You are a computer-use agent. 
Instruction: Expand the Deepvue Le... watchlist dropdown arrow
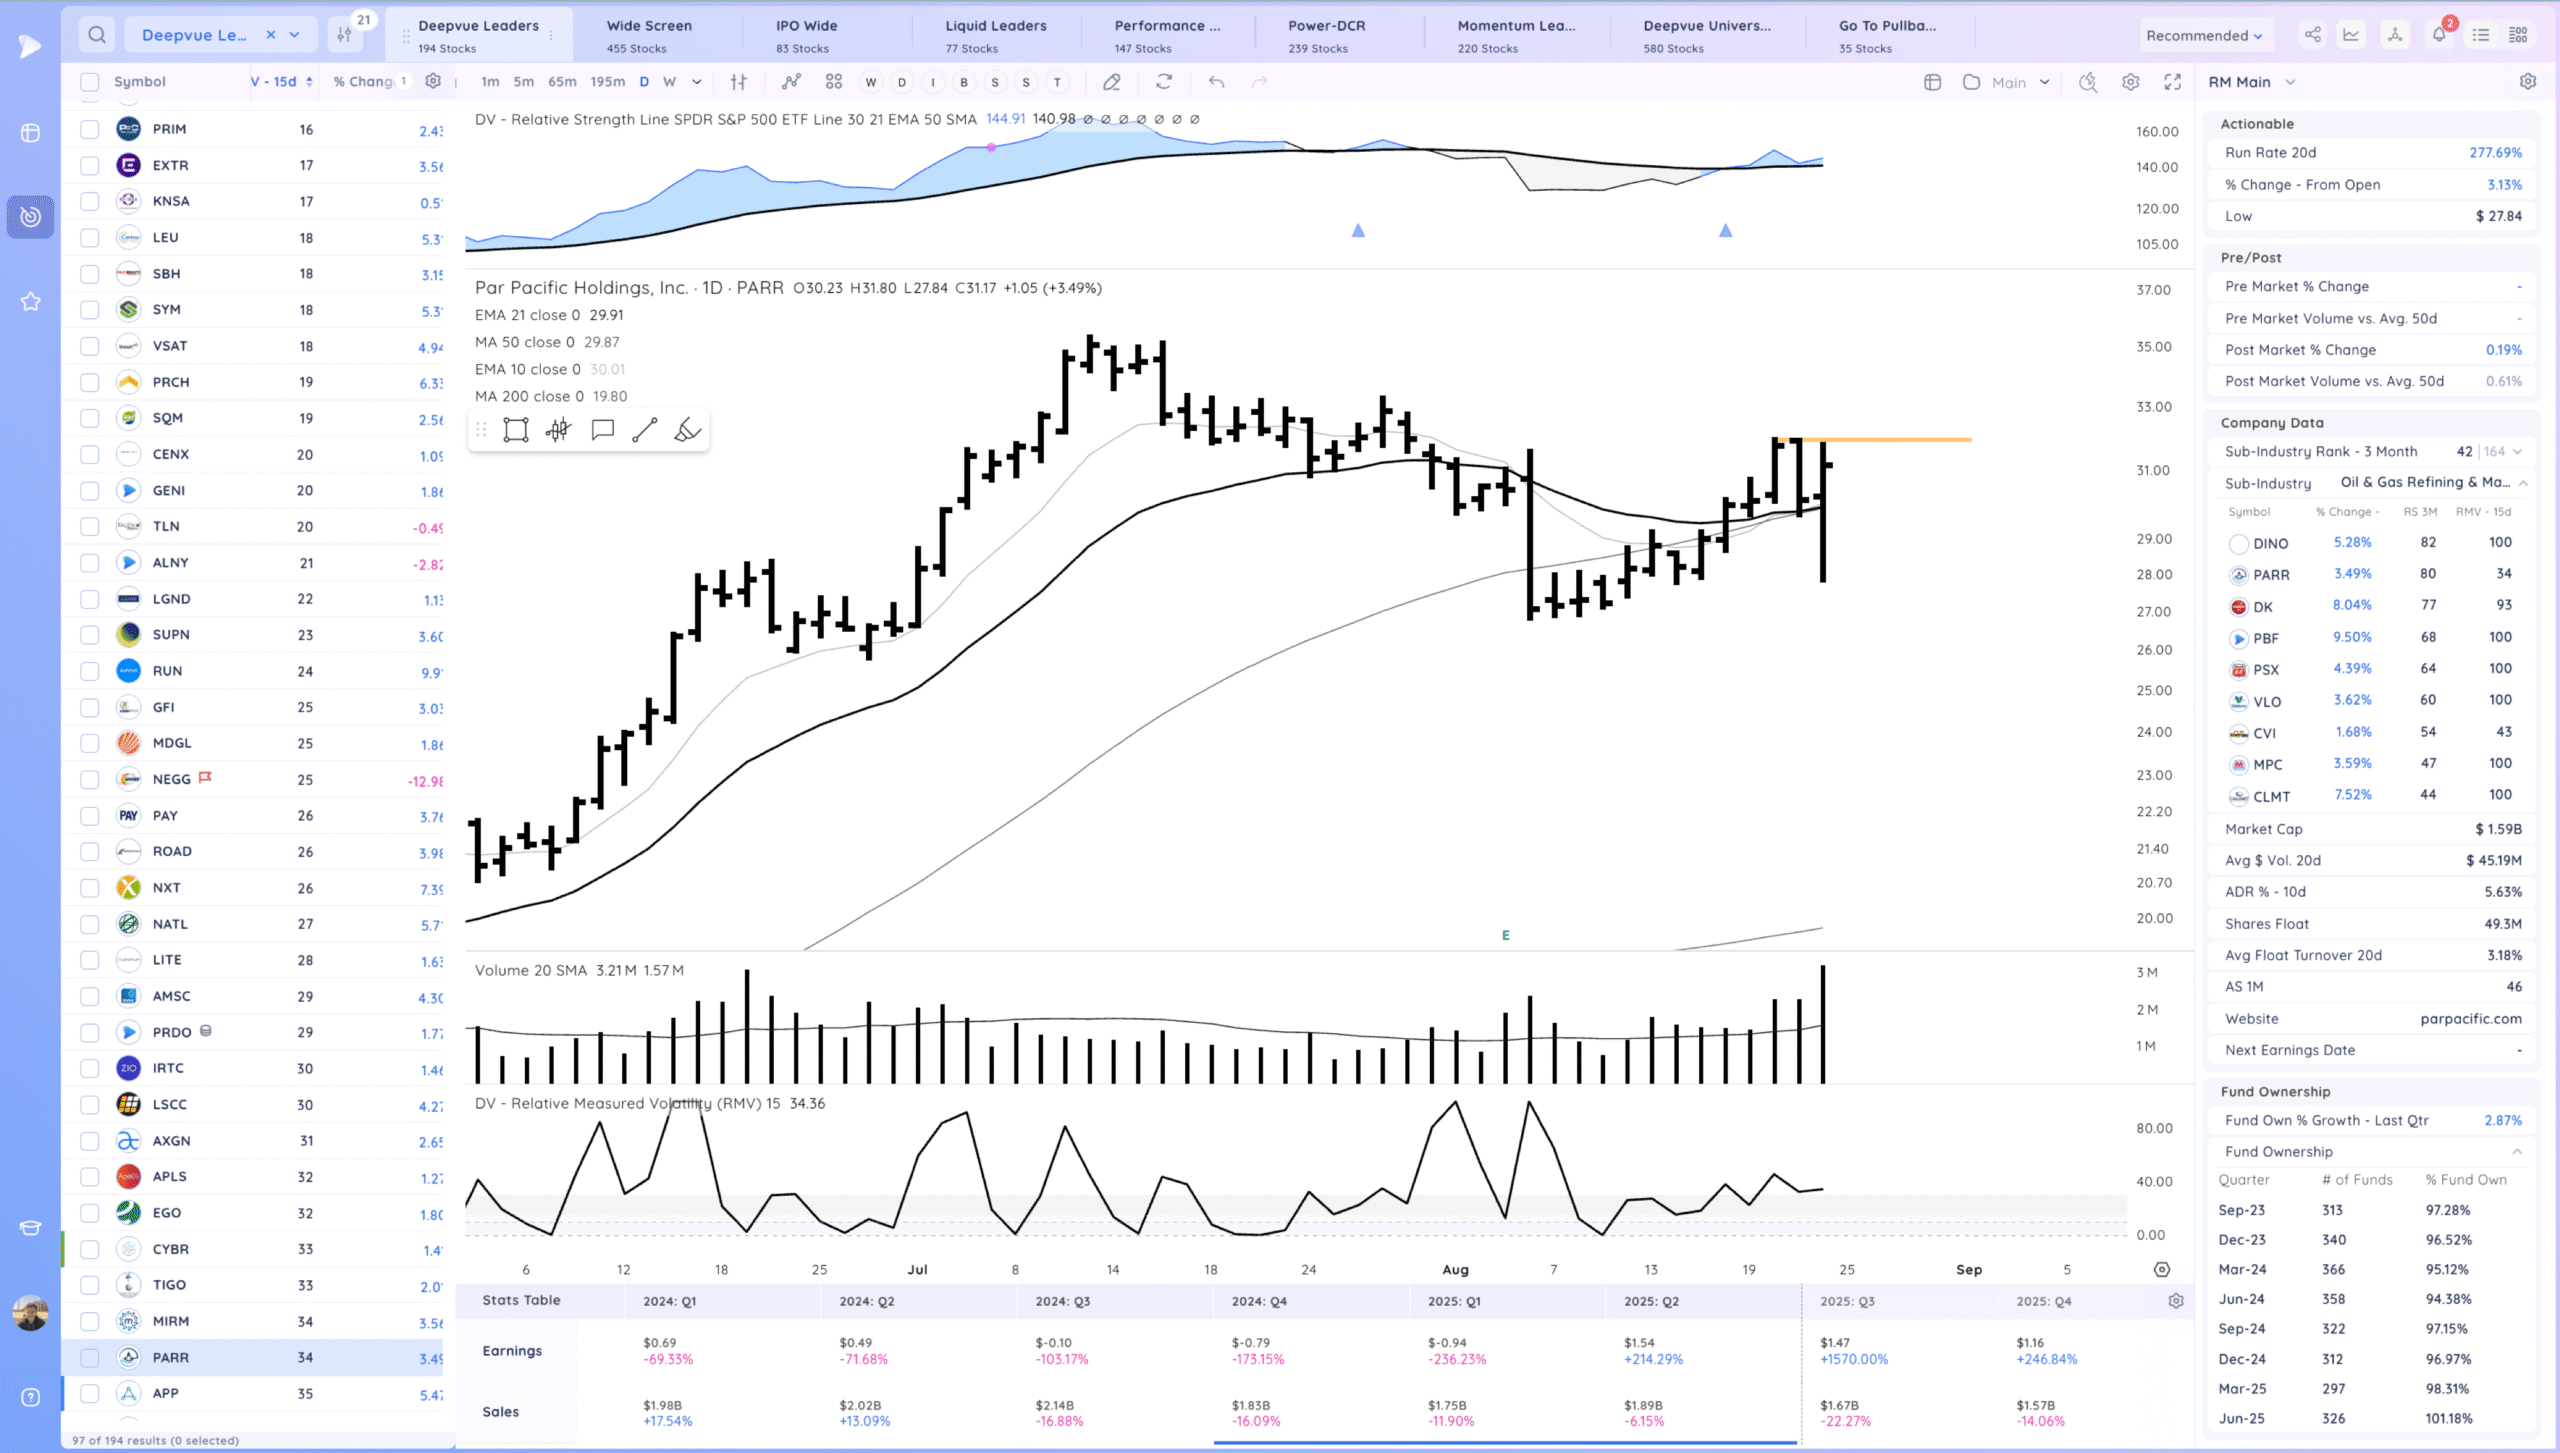click(x=295, y=35)
